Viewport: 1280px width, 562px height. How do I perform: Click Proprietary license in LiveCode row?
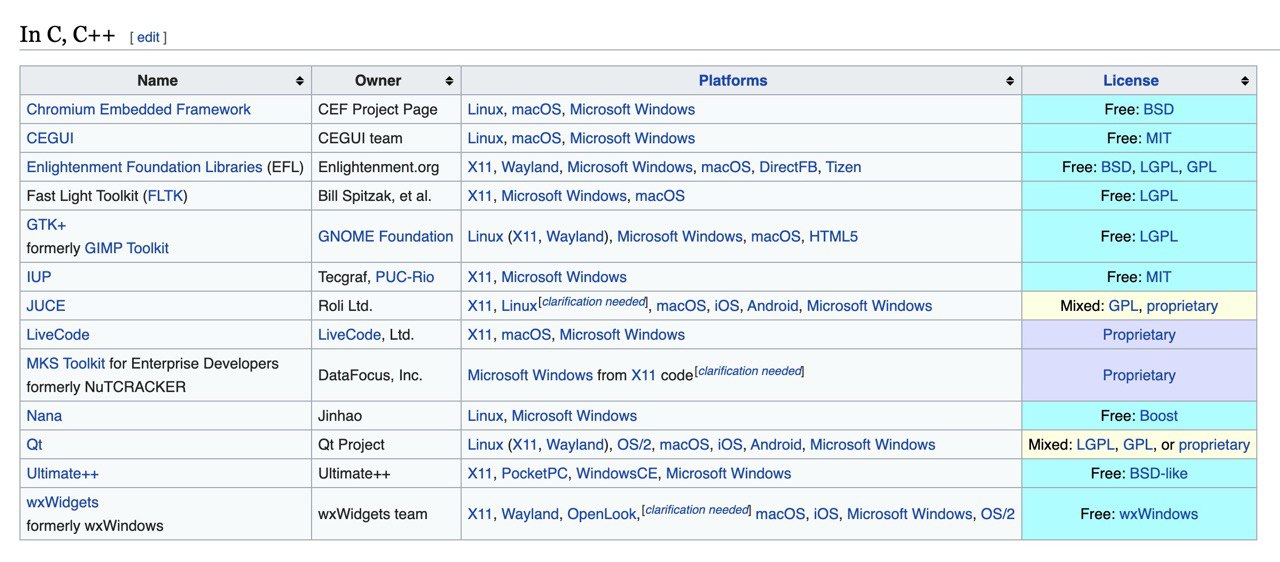coord(1138,335)
